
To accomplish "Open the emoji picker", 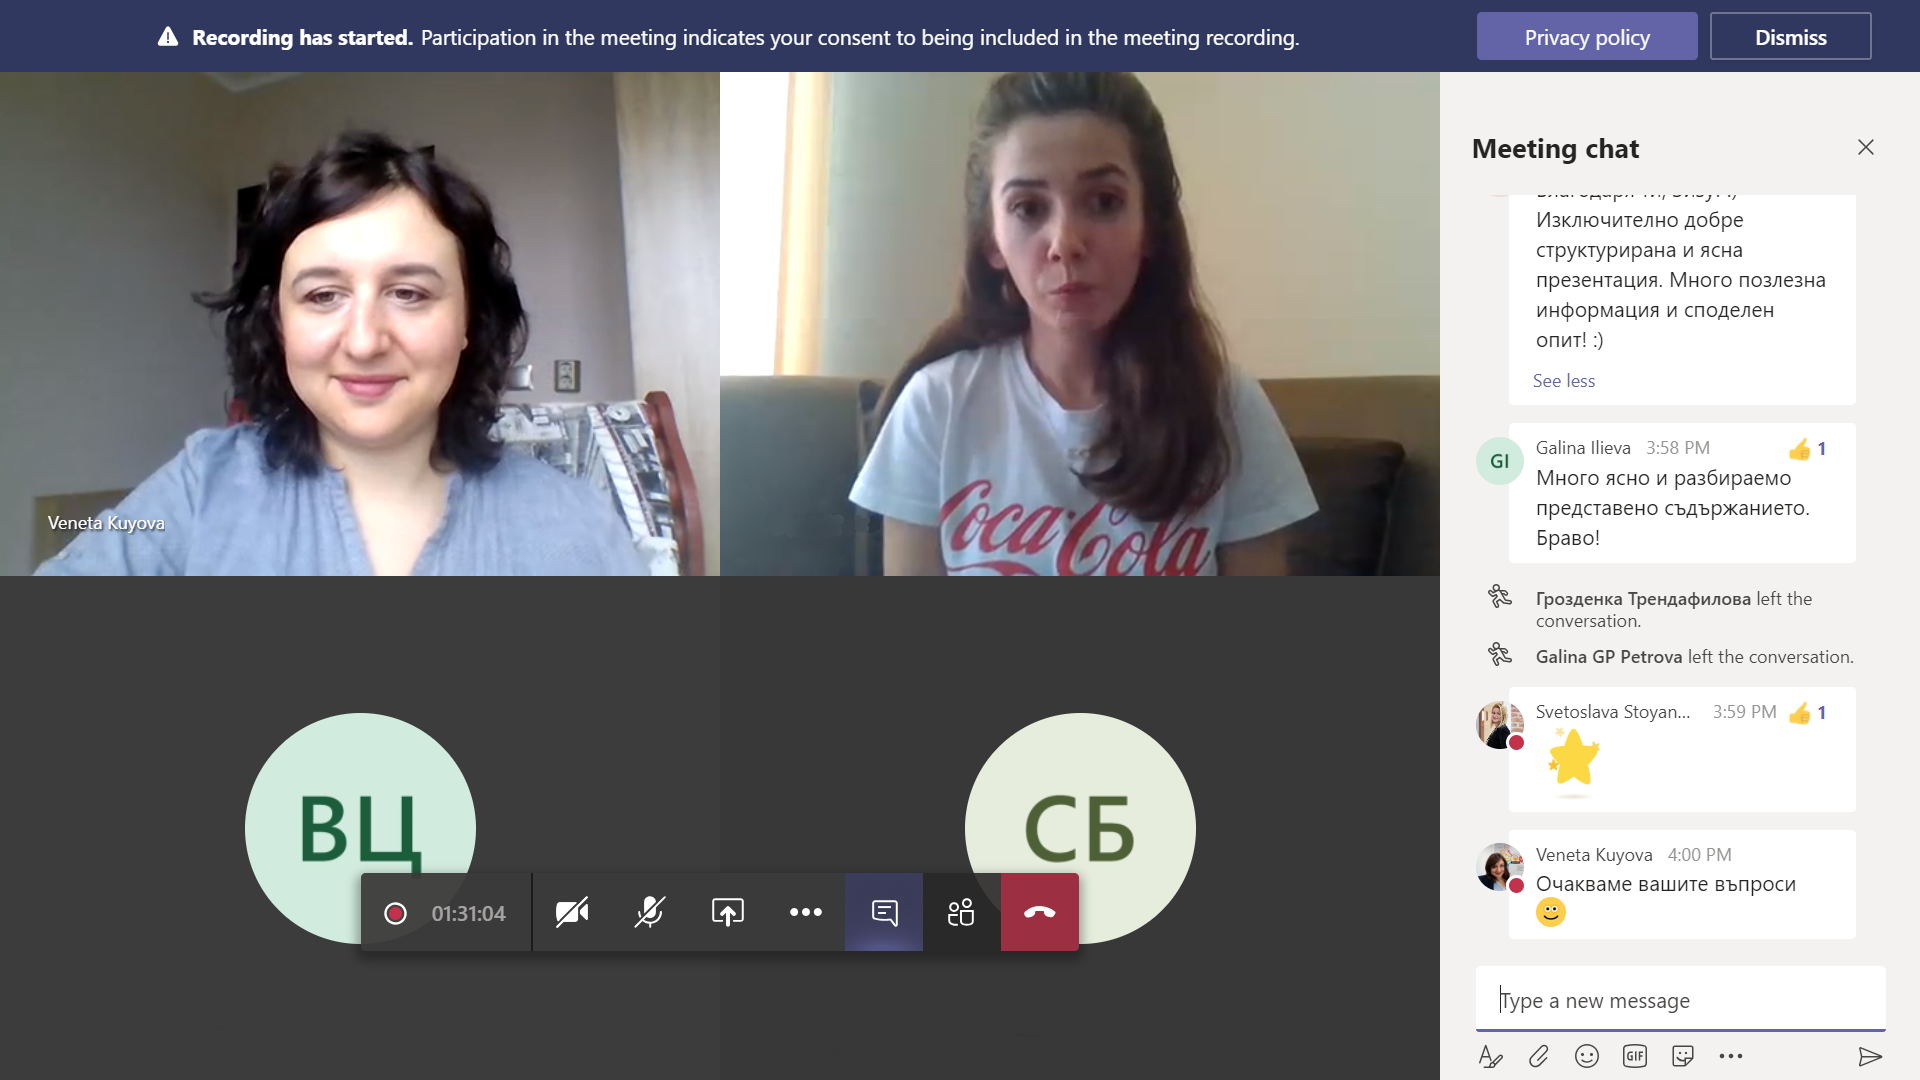I will tap(1587, 1056).
